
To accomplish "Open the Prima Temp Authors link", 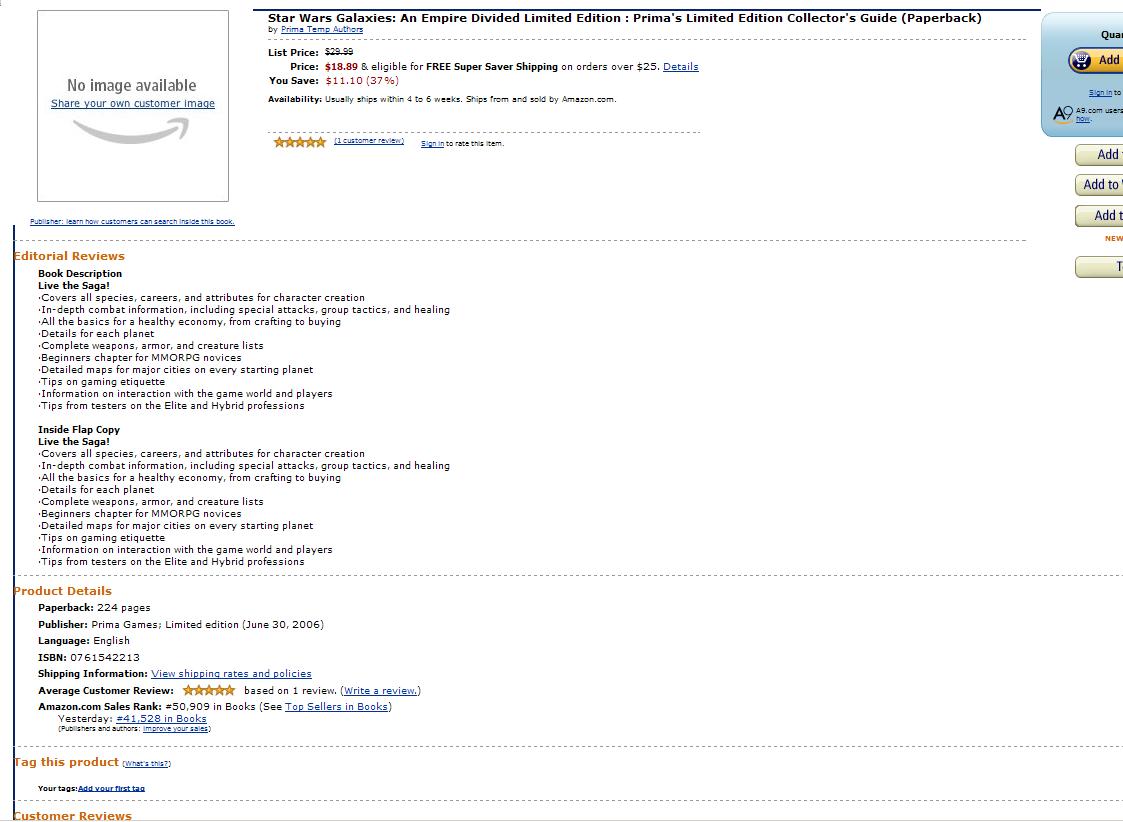I will [x=322, y=29].
